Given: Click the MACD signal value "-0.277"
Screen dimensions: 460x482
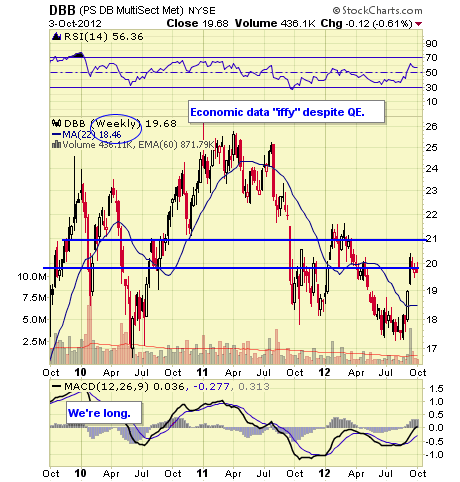Looking at the screenshot, I should click(211, 387).
